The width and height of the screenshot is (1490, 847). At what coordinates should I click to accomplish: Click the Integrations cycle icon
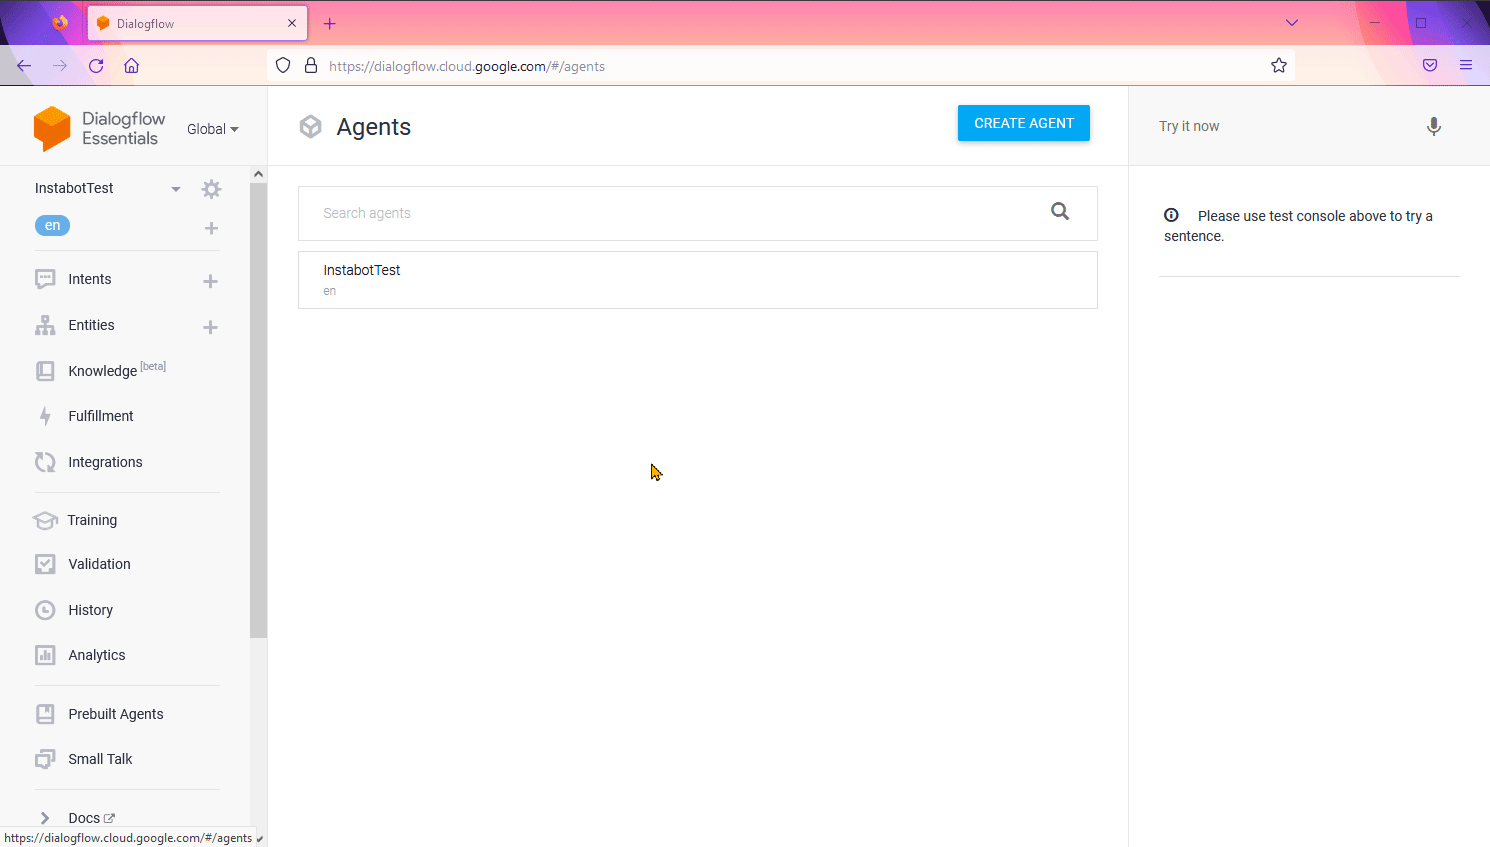point(45,462)
